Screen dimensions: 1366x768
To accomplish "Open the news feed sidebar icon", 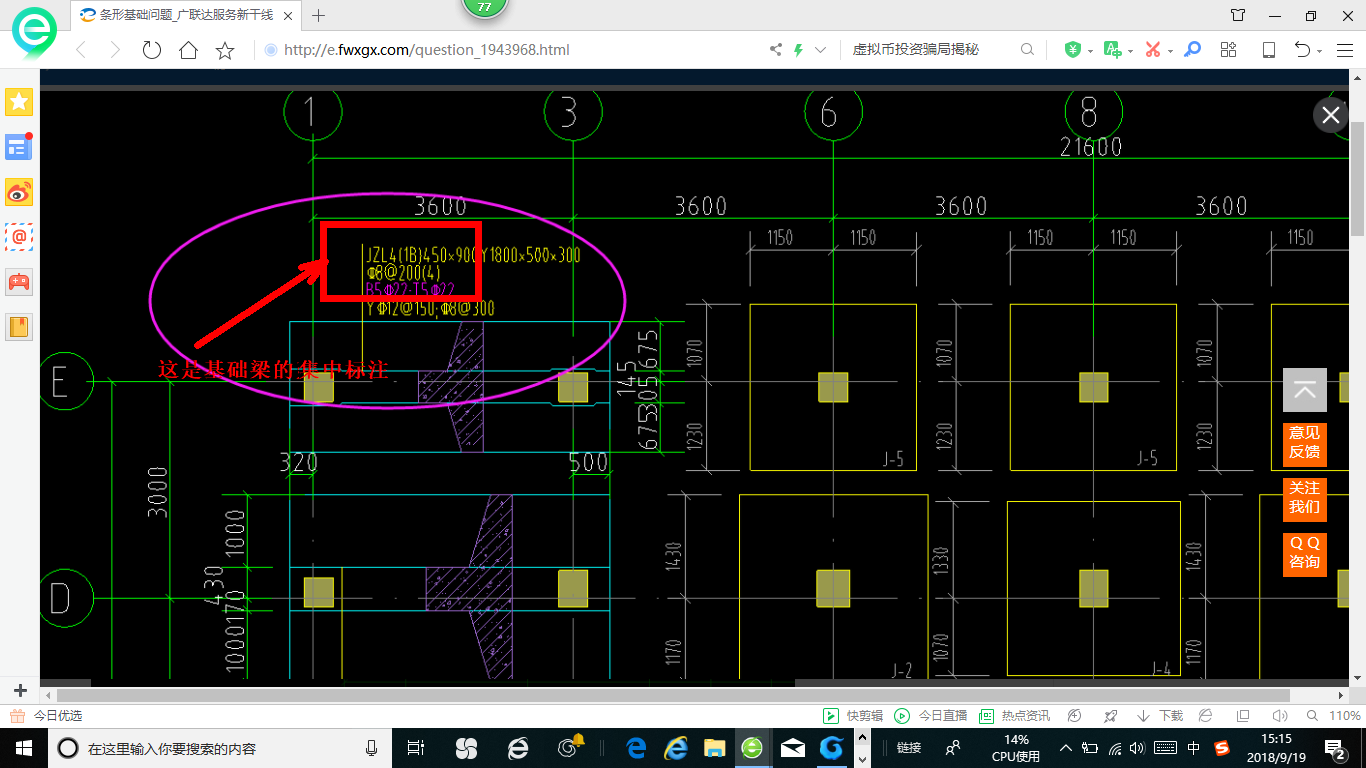I will [19, 147].
